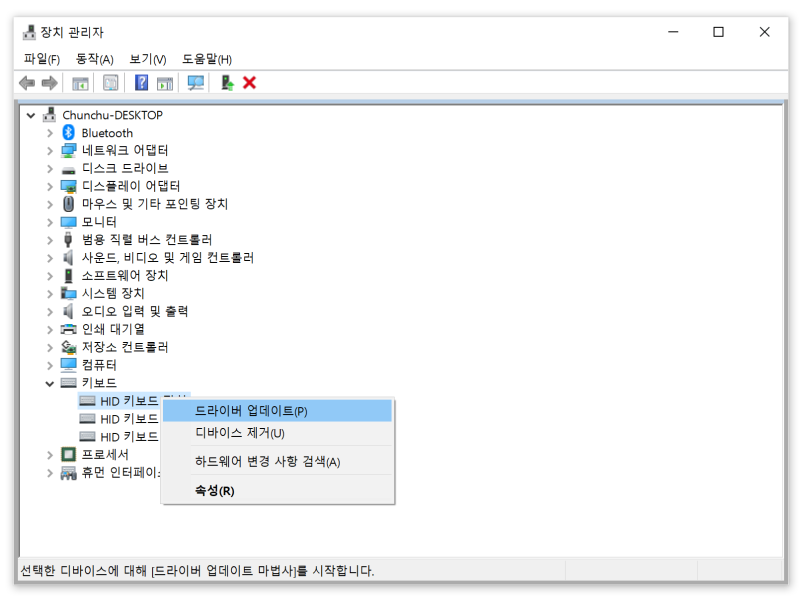Screen dimensions: 800x599
Task: Open the 파일(F) menu
Action: [x=42, y=59]
